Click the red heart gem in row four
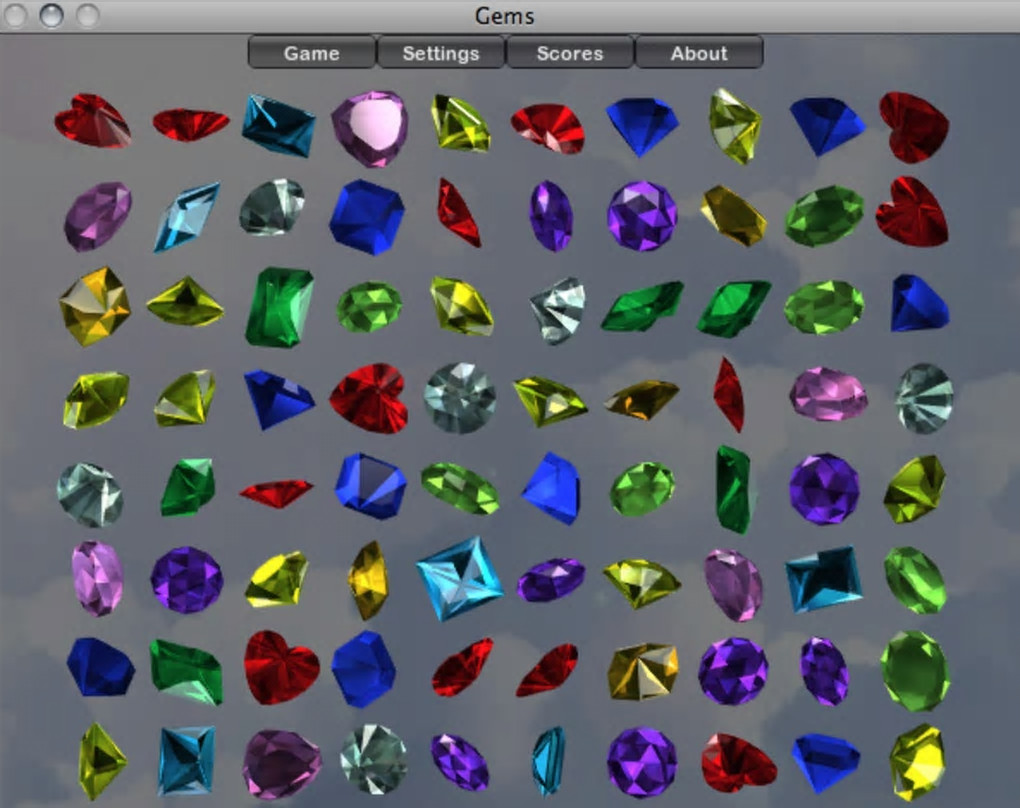Viewport: 1020px width, 808px height. (x=369, y=398)
